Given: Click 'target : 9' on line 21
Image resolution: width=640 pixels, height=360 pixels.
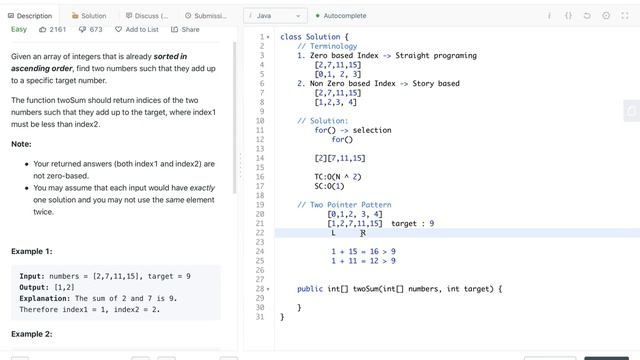Looking at the screenshot, I should click(413, 224).
